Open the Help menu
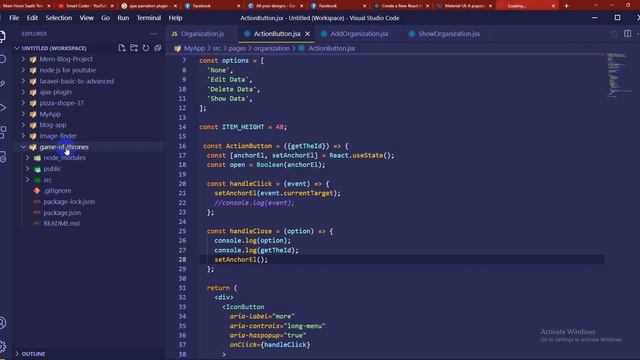640x360 pixels. coord(175,18)
